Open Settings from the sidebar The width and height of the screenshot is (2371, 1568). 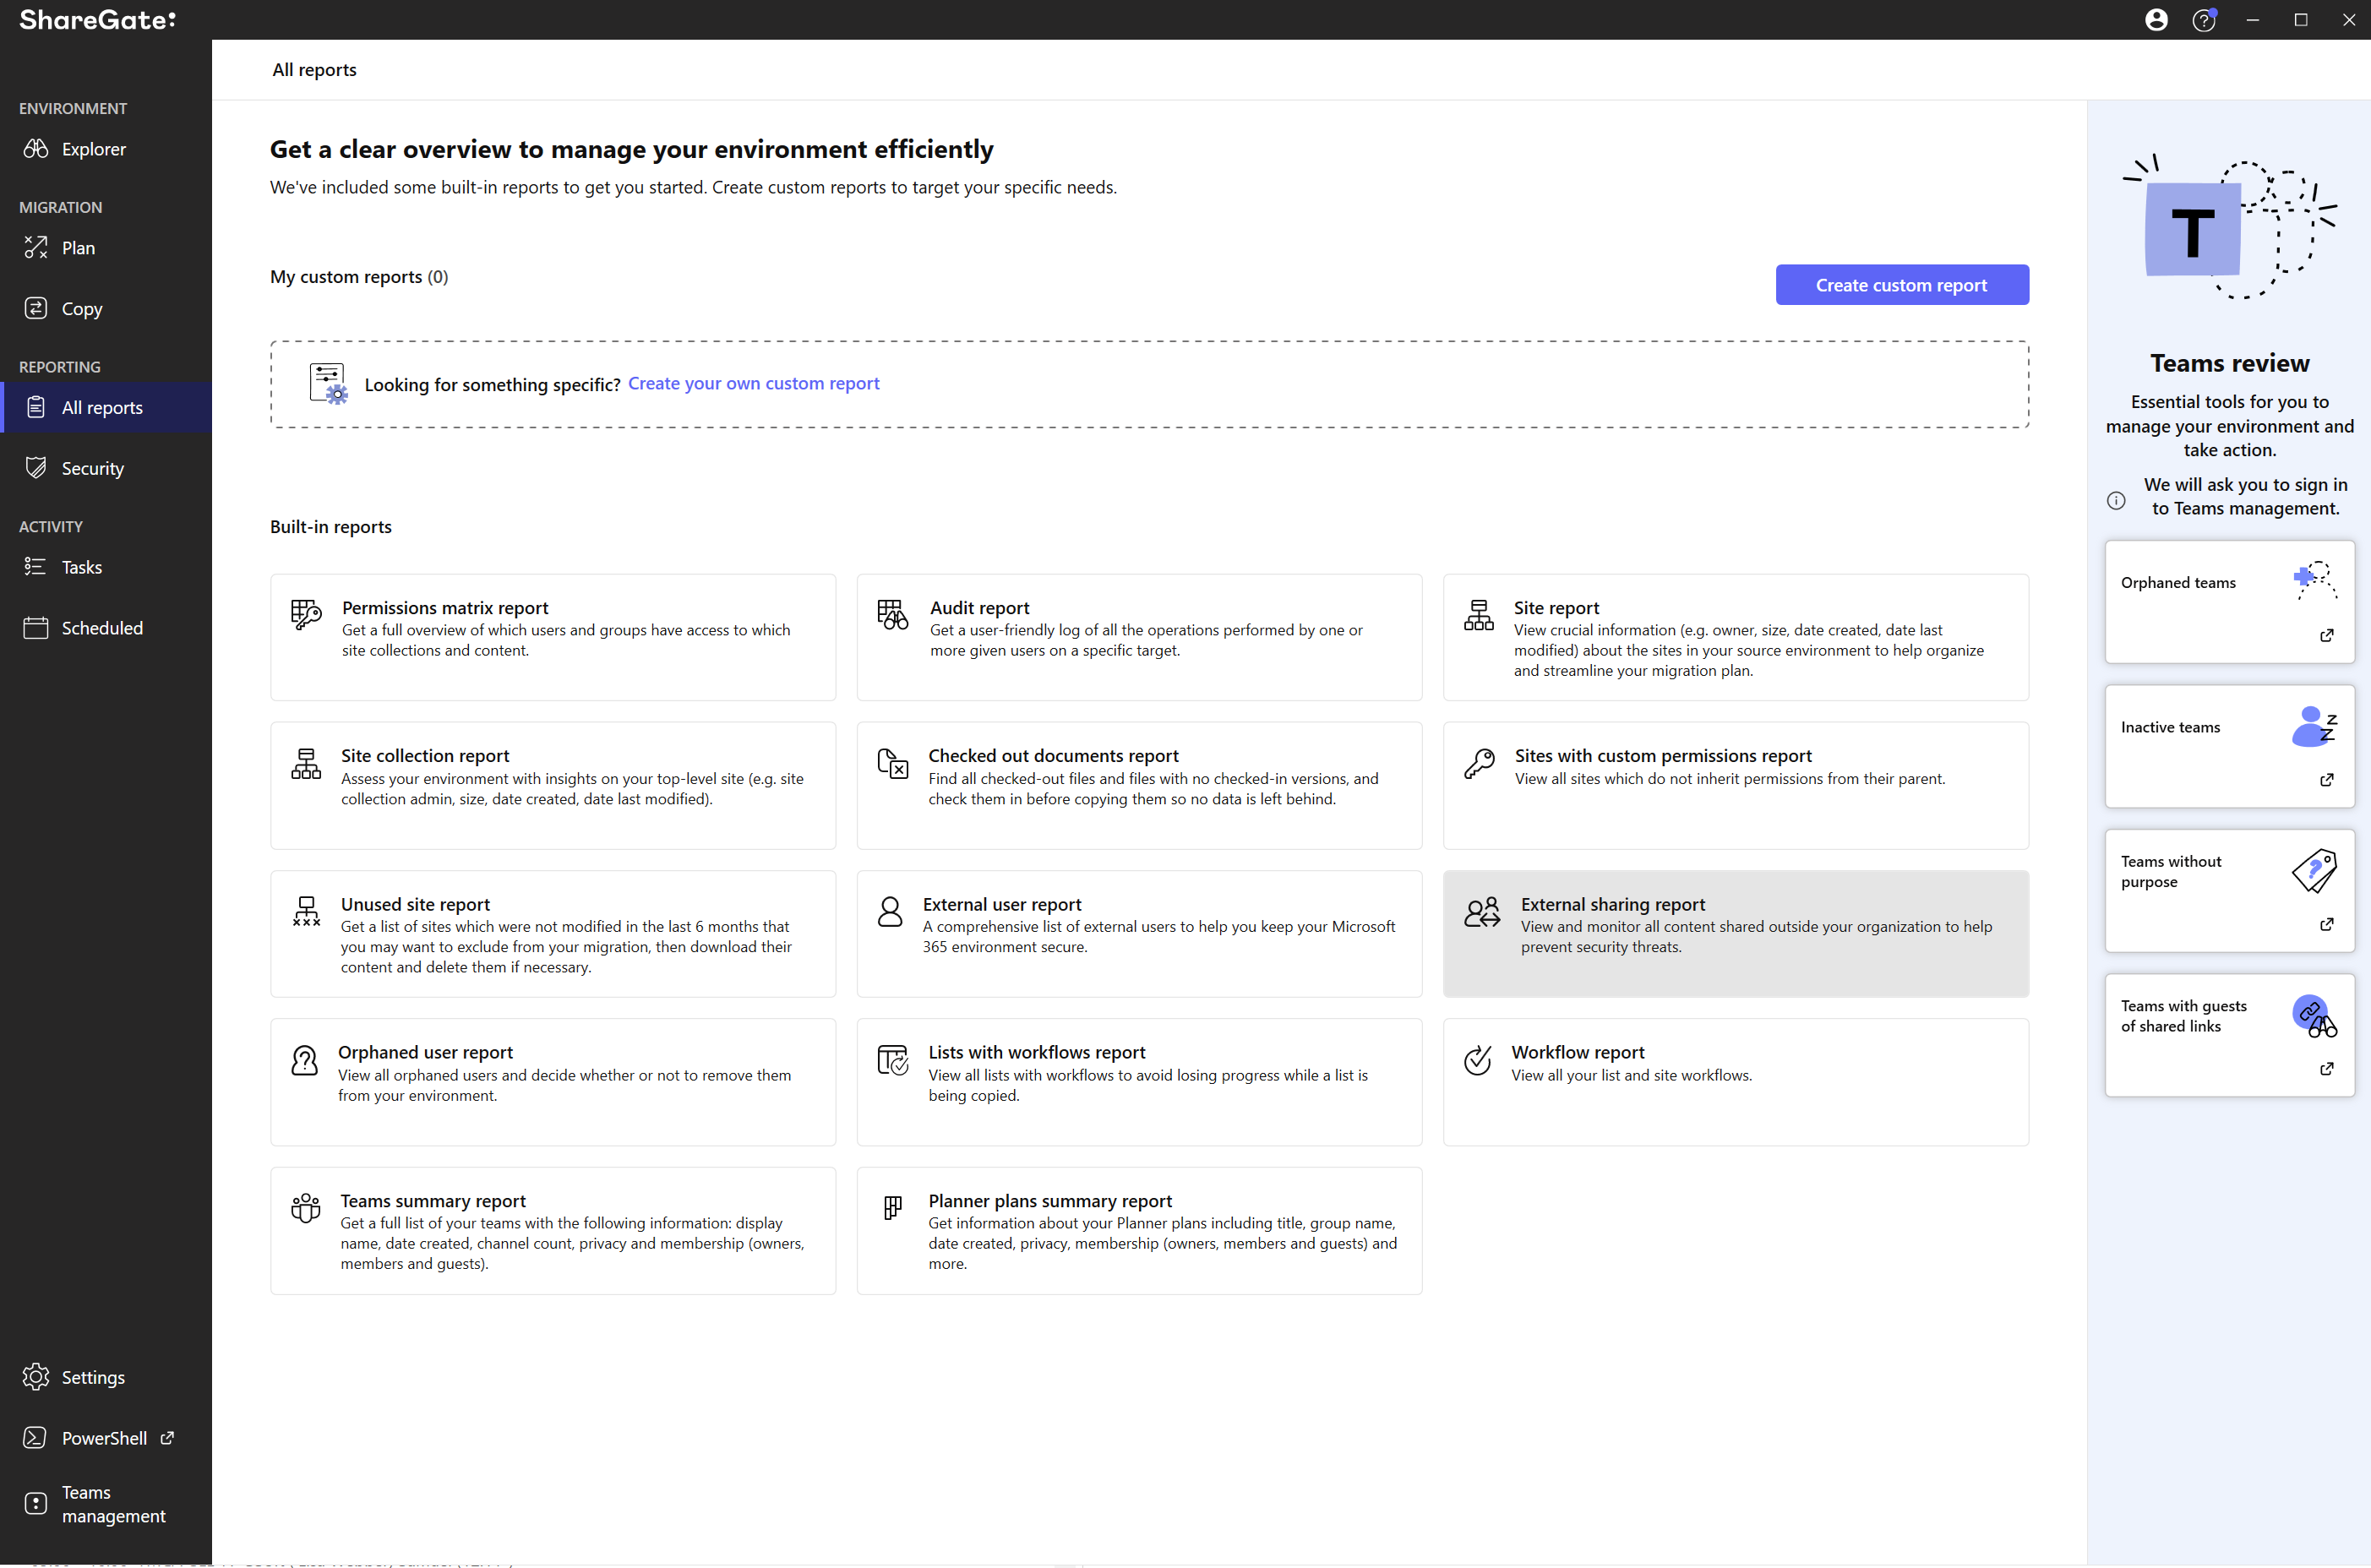[93, 1376]
